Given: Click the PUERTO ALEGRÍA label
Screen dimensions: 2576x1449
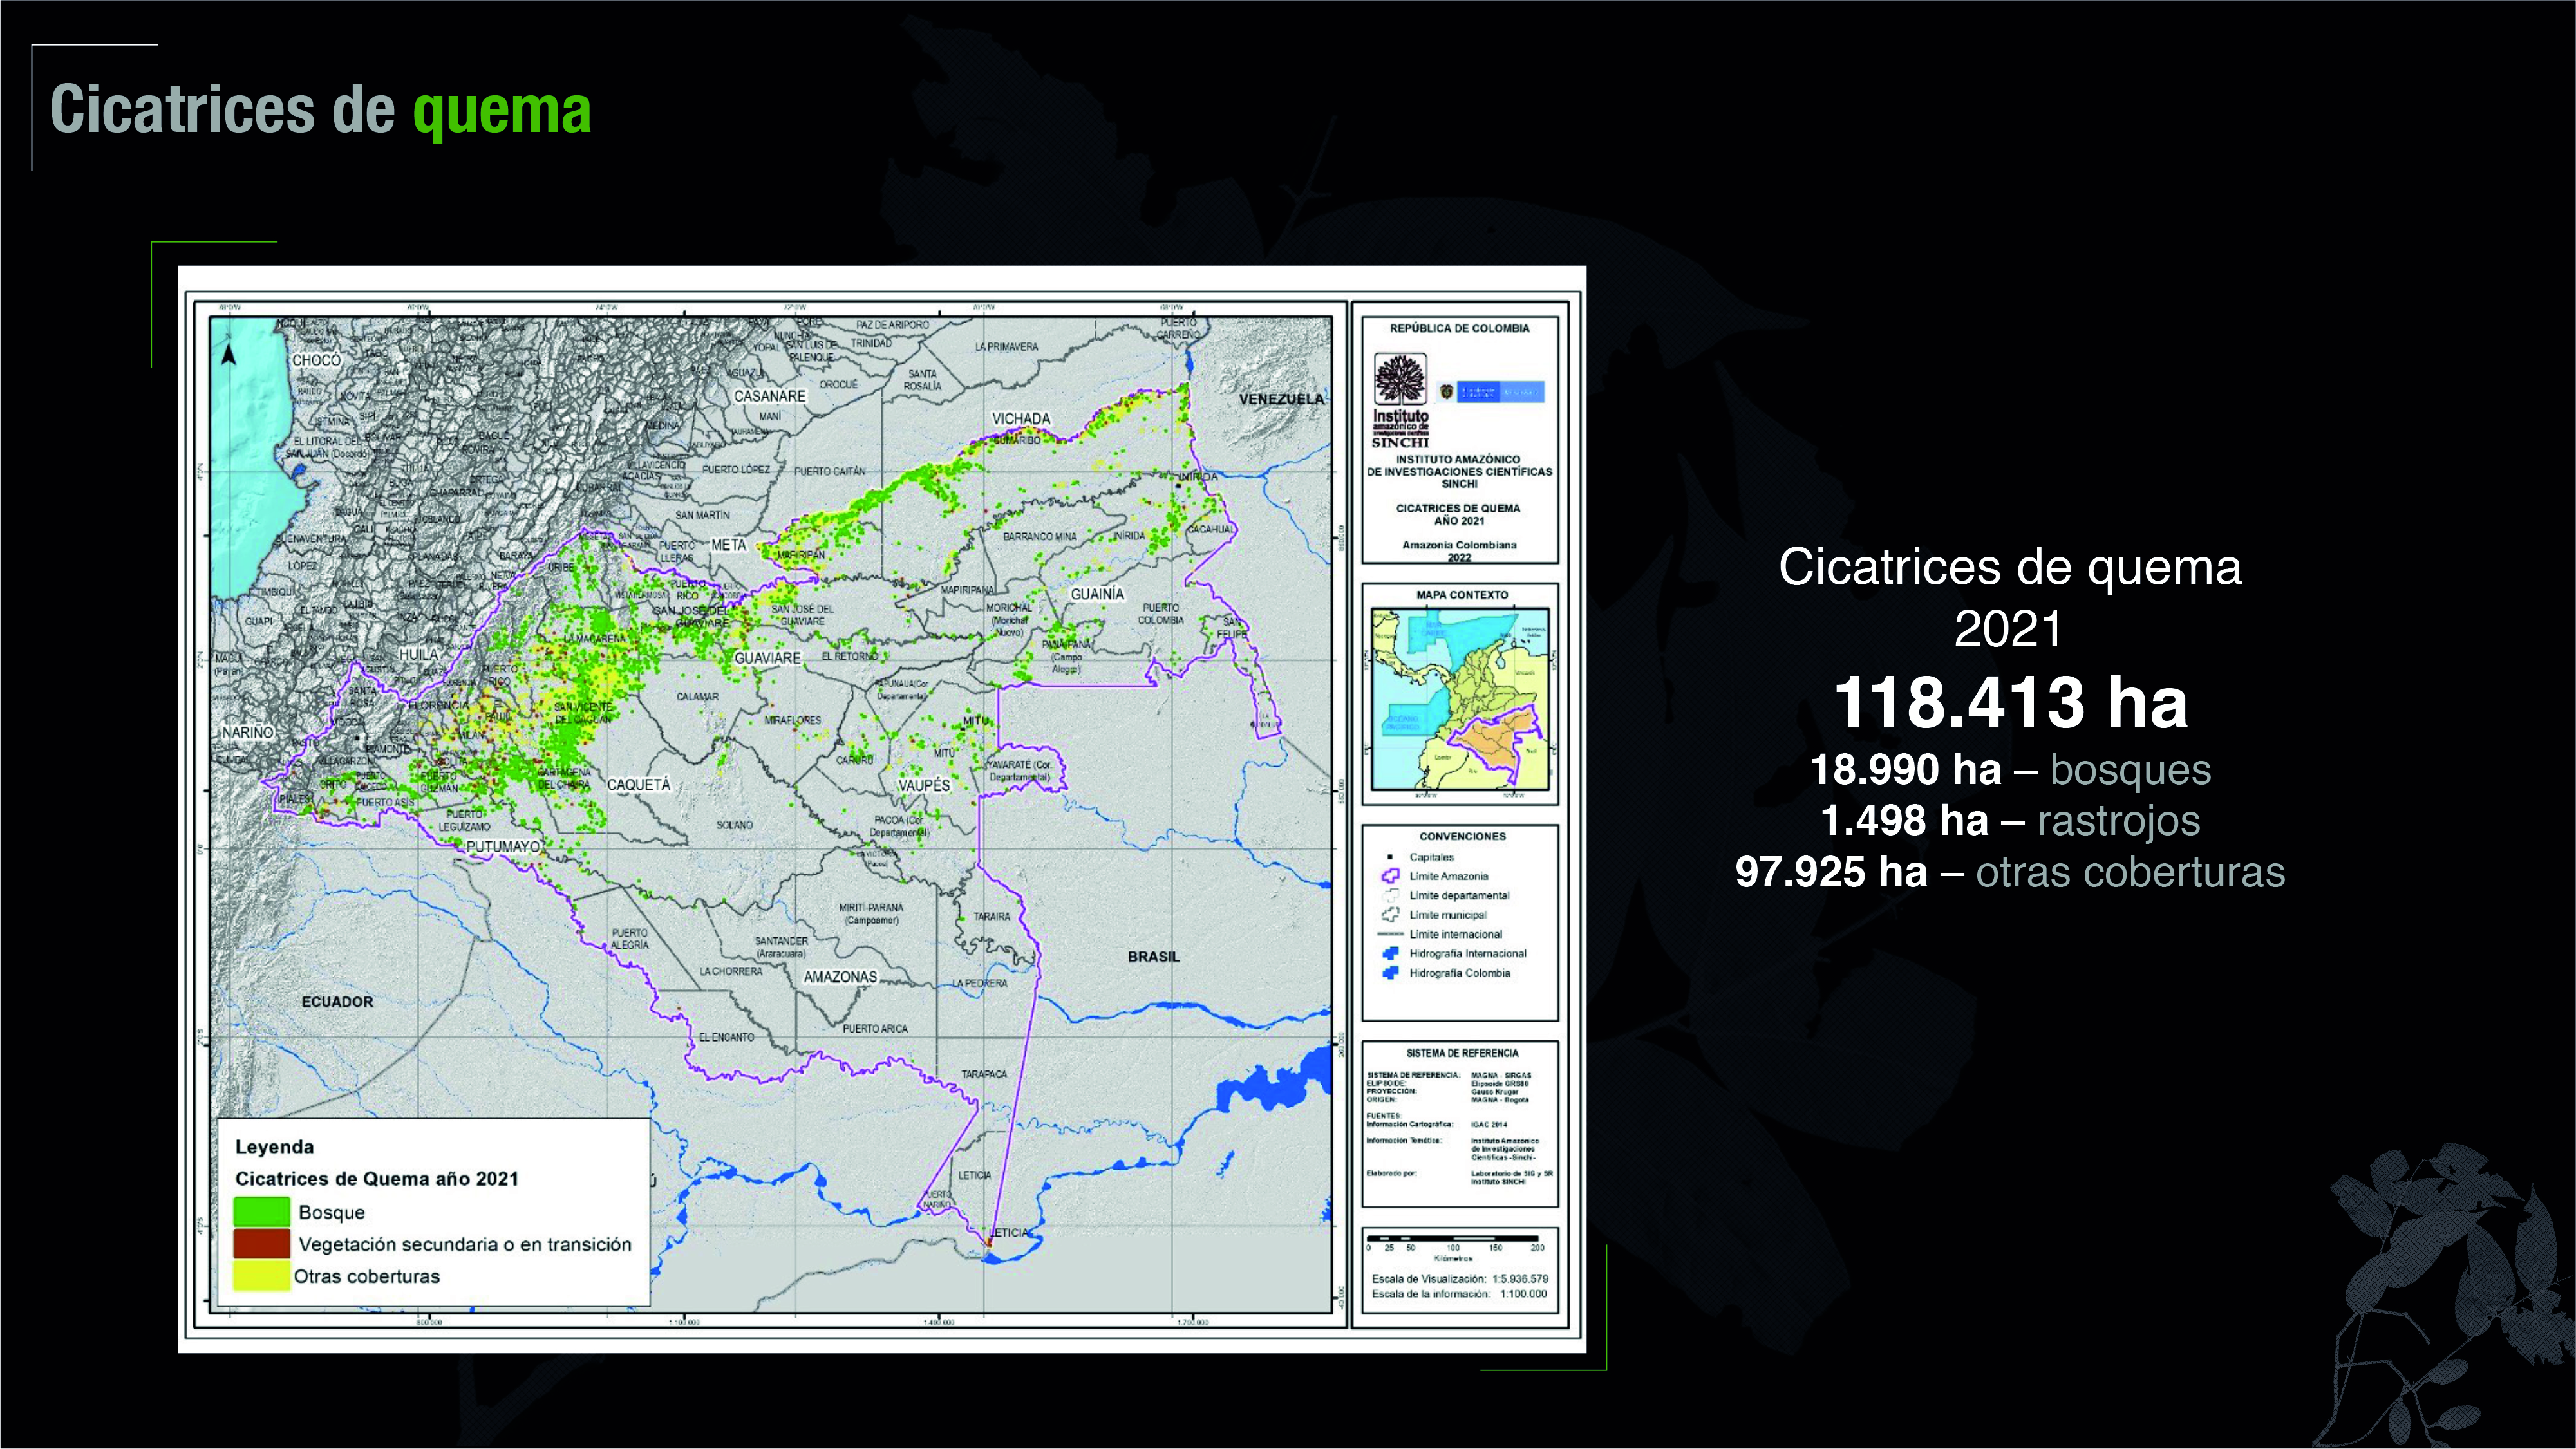Looking at the screenshot, I should point(629,939).
